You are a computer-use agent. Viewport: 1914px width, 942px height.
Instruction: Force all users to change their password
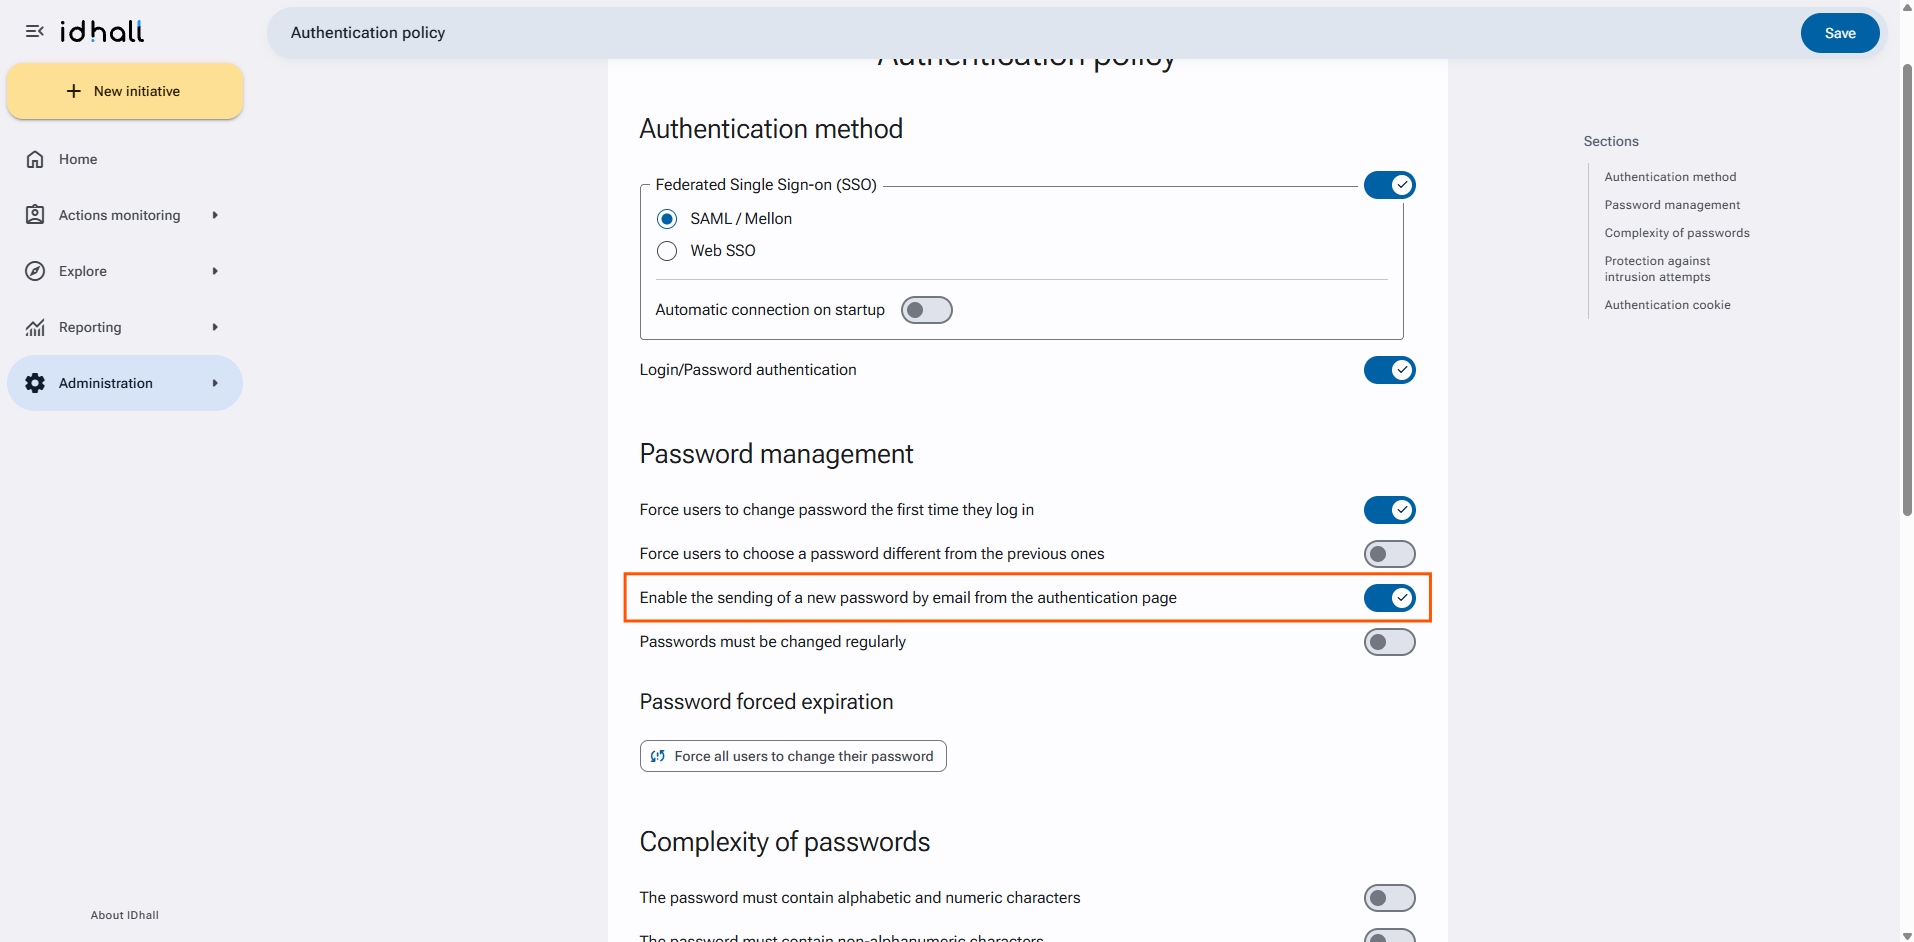coord(793,756)
